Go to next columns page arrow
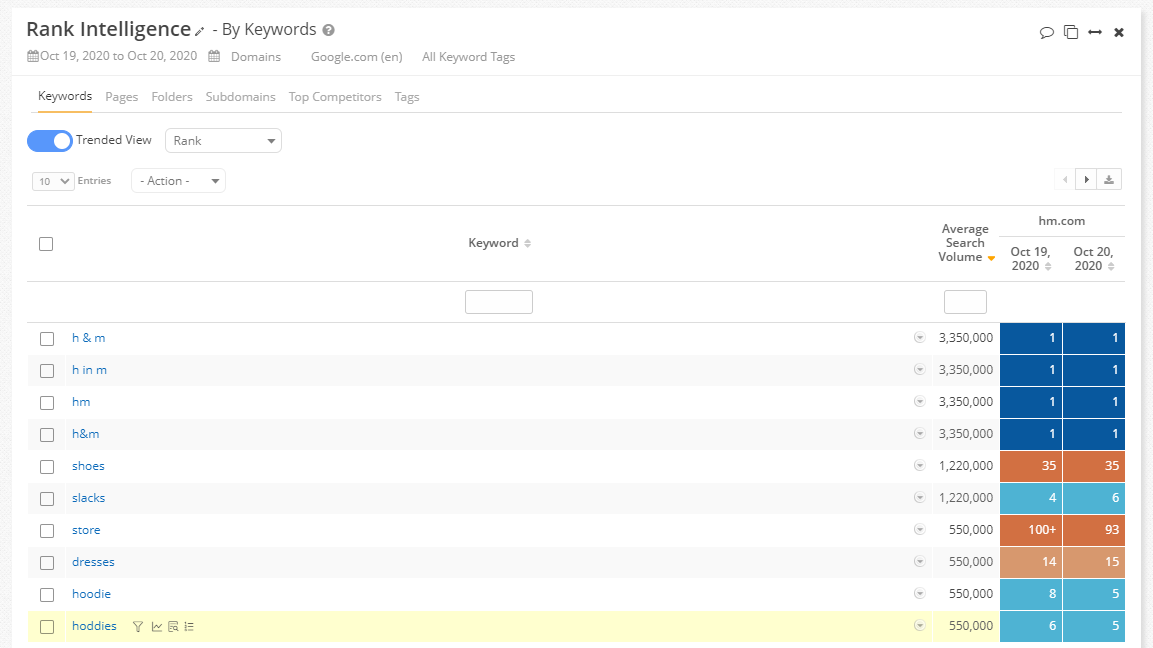 coord(1086,179)
